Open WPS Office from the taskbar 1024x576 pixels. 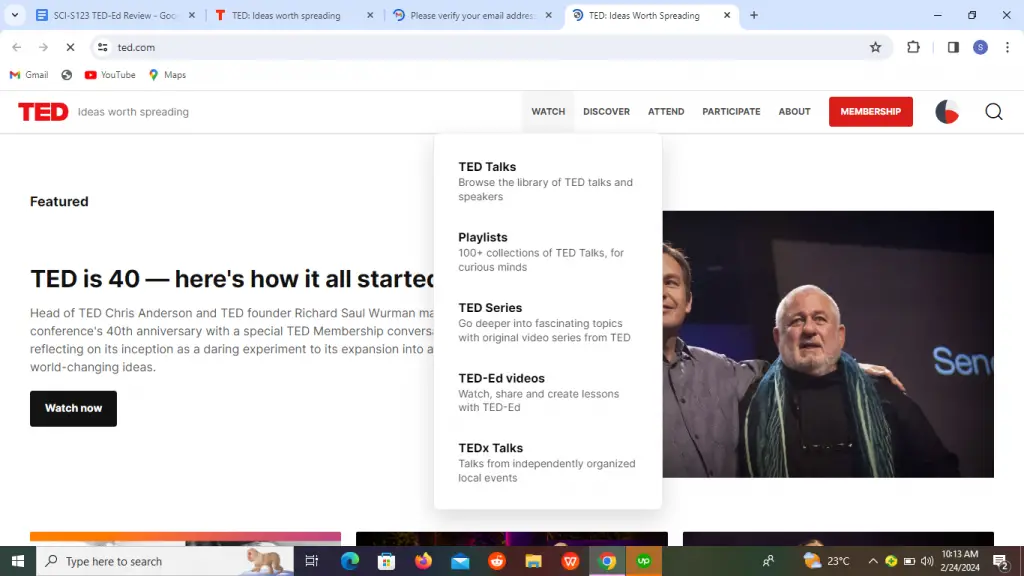click(571, 561)
